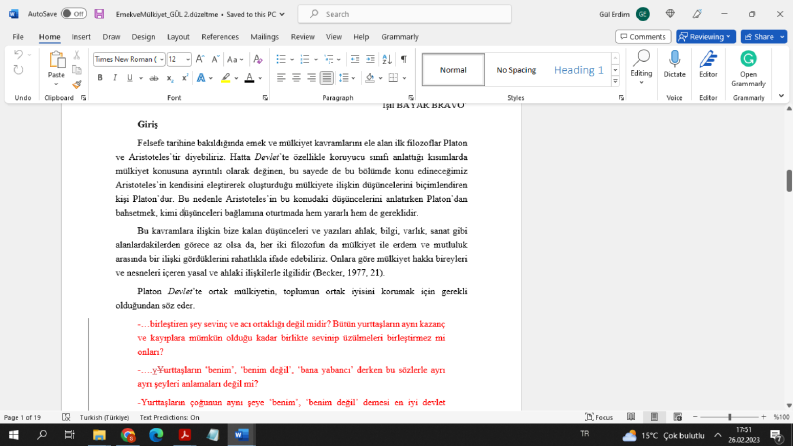This screenshot has width=793, height=446.
Task: Click Align Left icon
Action: pyautogui.click(x=281, y=78)
